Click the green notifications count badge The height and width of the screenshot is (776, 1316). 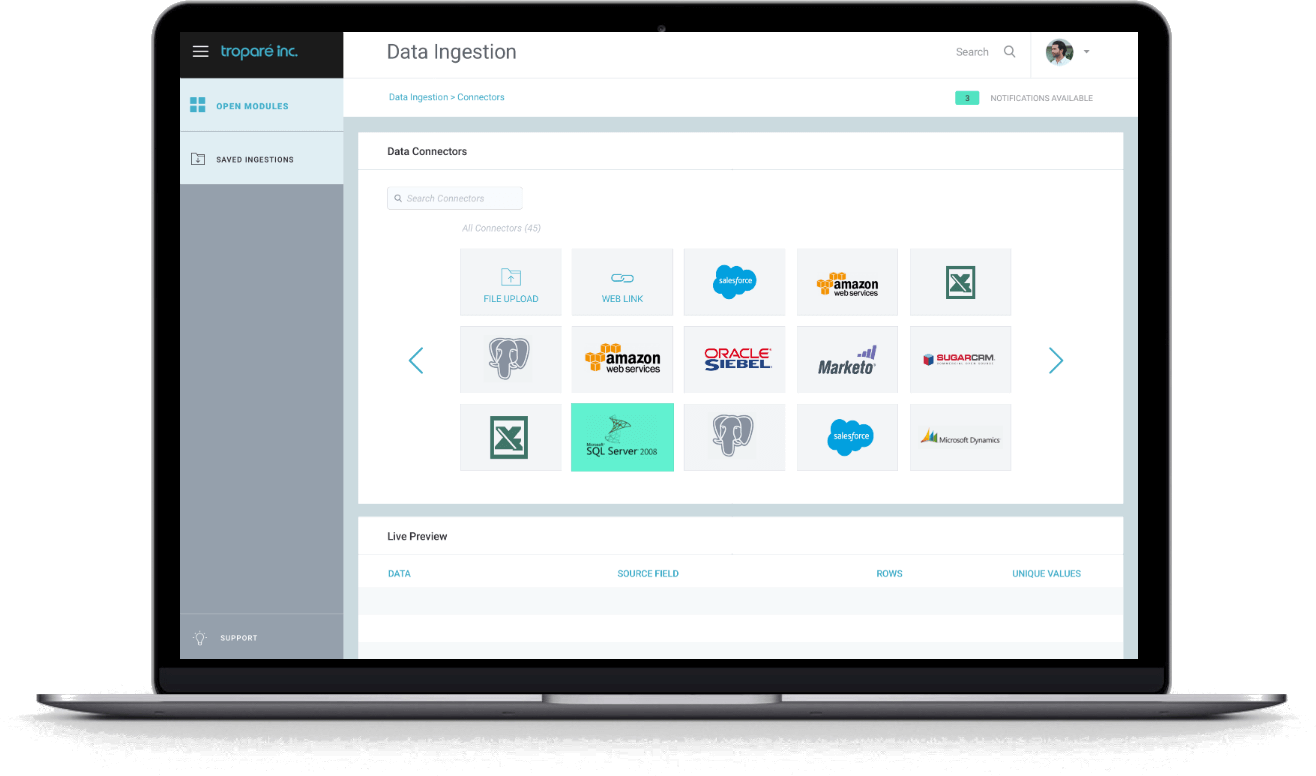click(967, 98)
